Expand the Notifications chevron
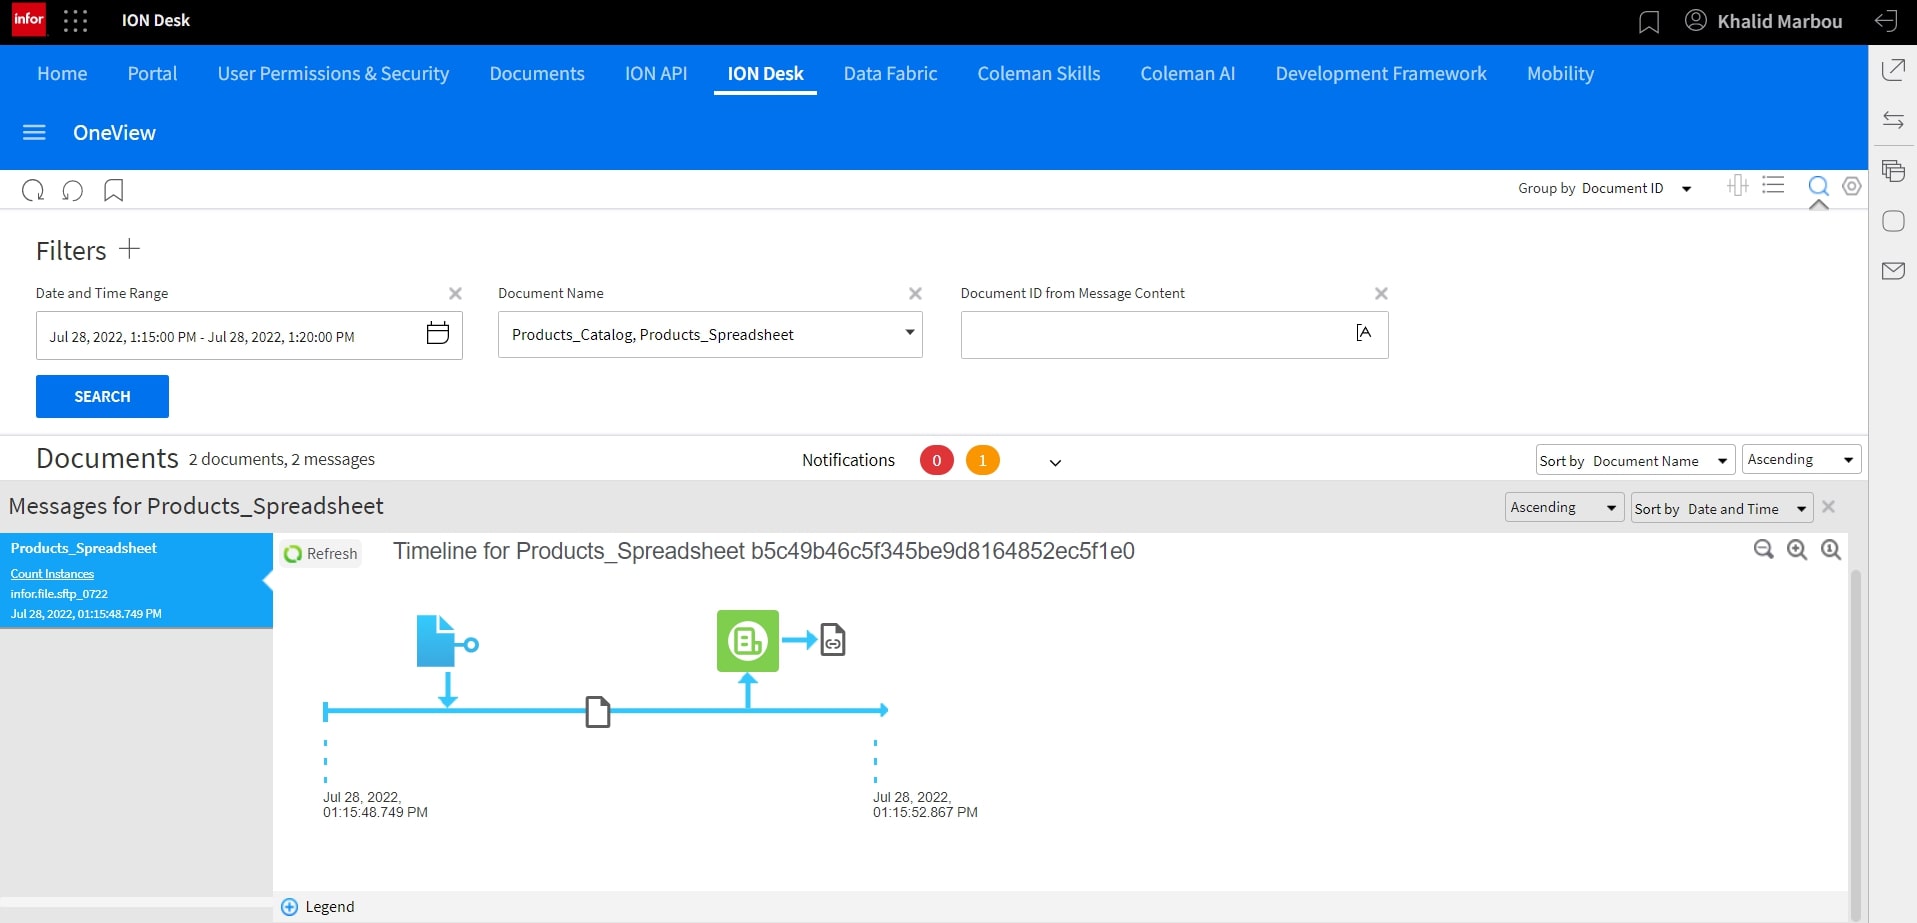 [x=1055, y=462]
